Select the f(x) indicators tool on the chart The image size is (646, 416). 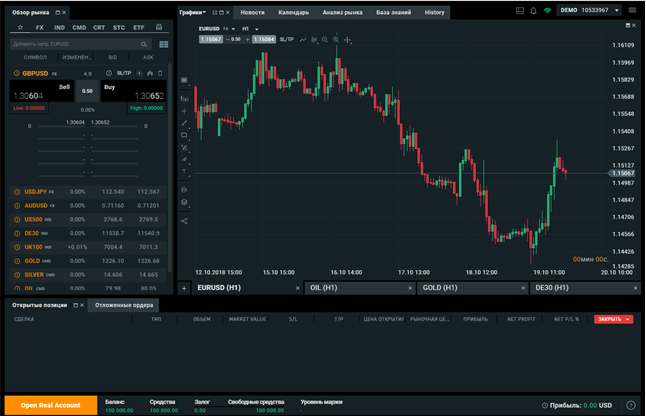(184, 100)
